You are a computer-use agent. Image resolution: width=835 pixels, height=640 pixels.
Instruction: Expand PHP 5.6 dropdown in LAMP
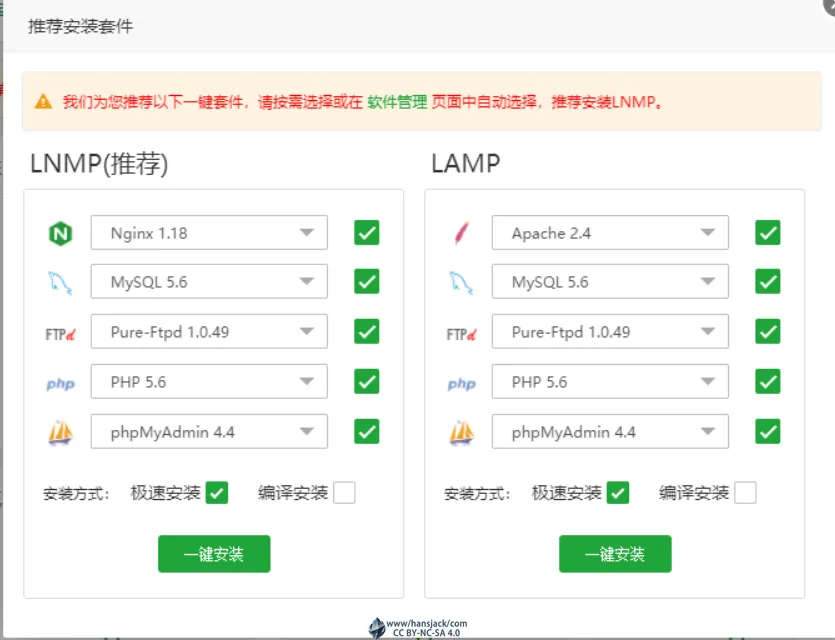(x=610, y=382)
